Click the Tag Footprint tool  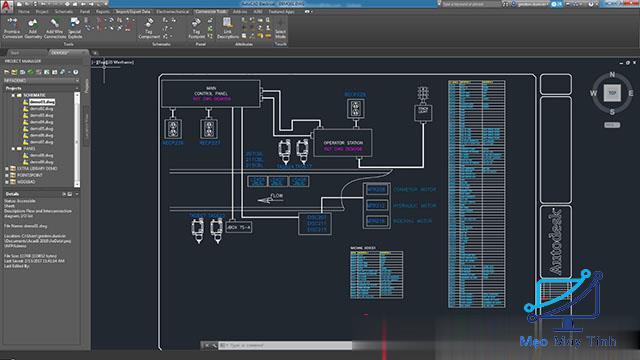pos(196,28)
